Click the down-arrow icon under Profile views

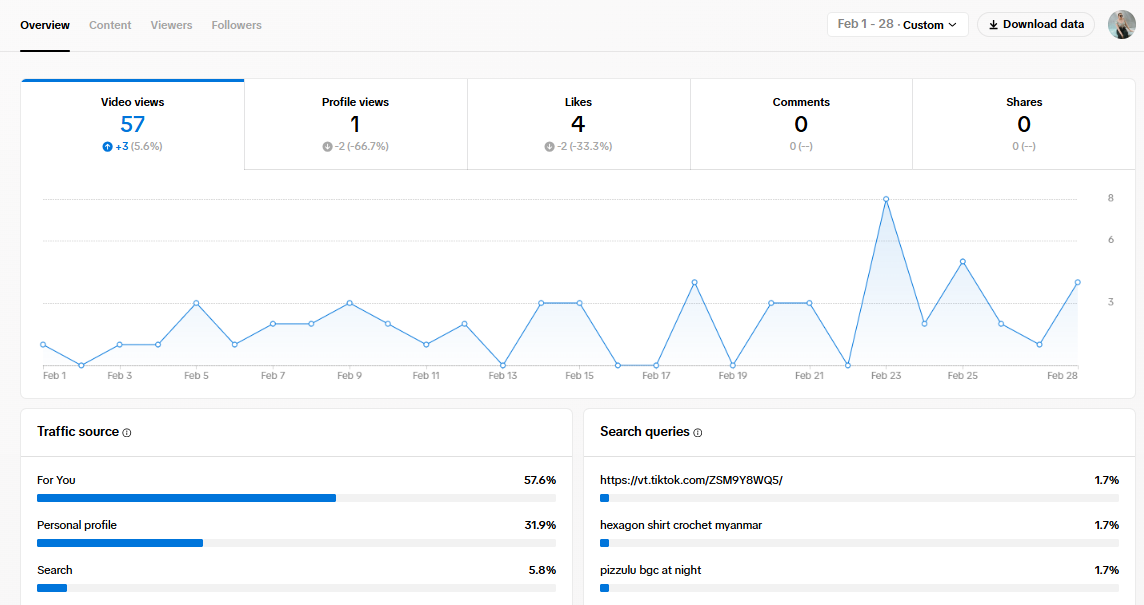pyautogui.click(x=328, y=147)
